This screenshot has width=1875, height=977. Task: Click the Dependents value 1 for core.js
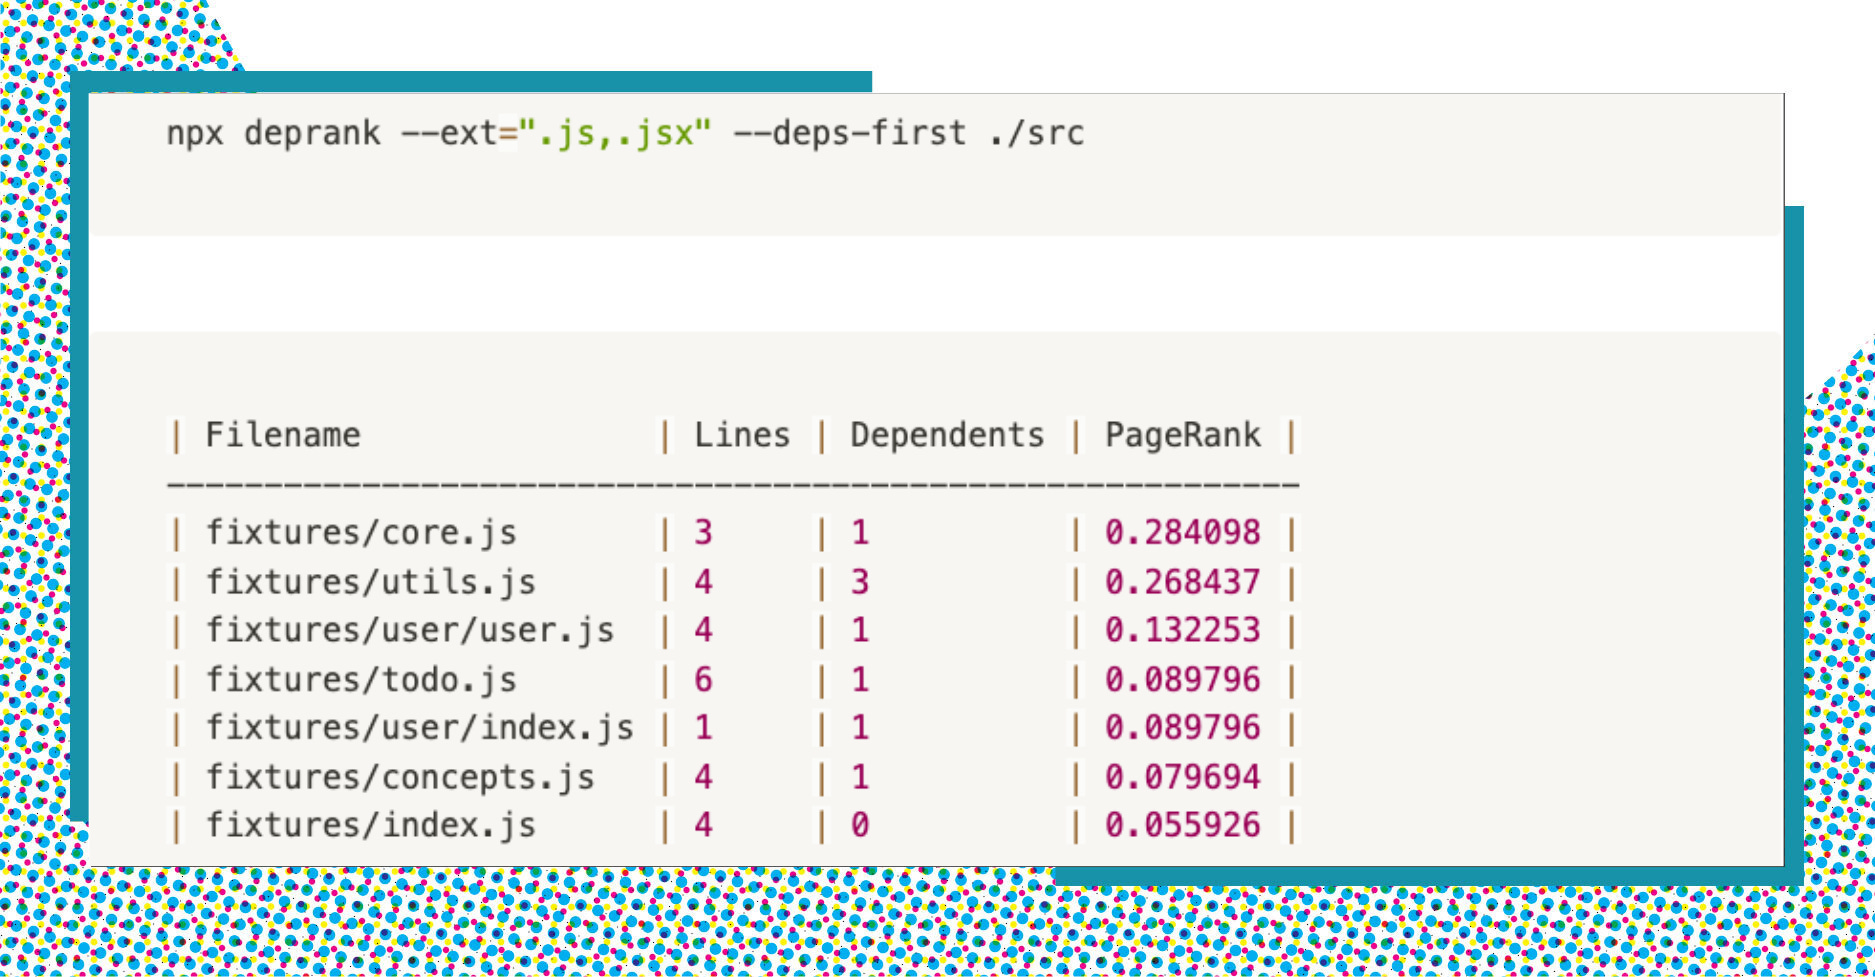(860, 533)
